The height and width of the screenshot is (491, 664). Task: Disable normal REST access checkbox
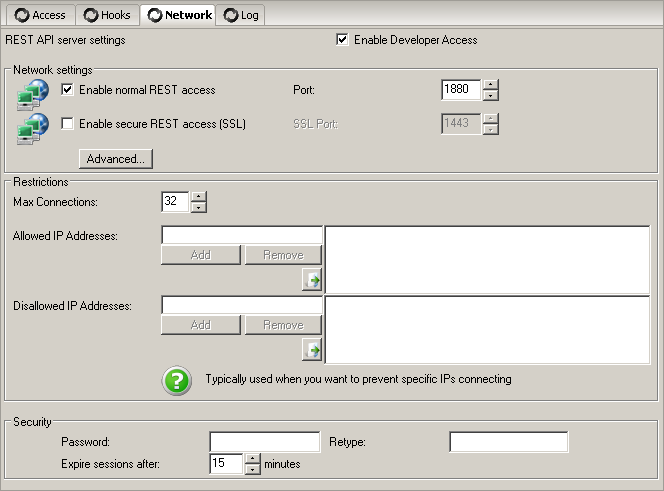pos(68,90)
